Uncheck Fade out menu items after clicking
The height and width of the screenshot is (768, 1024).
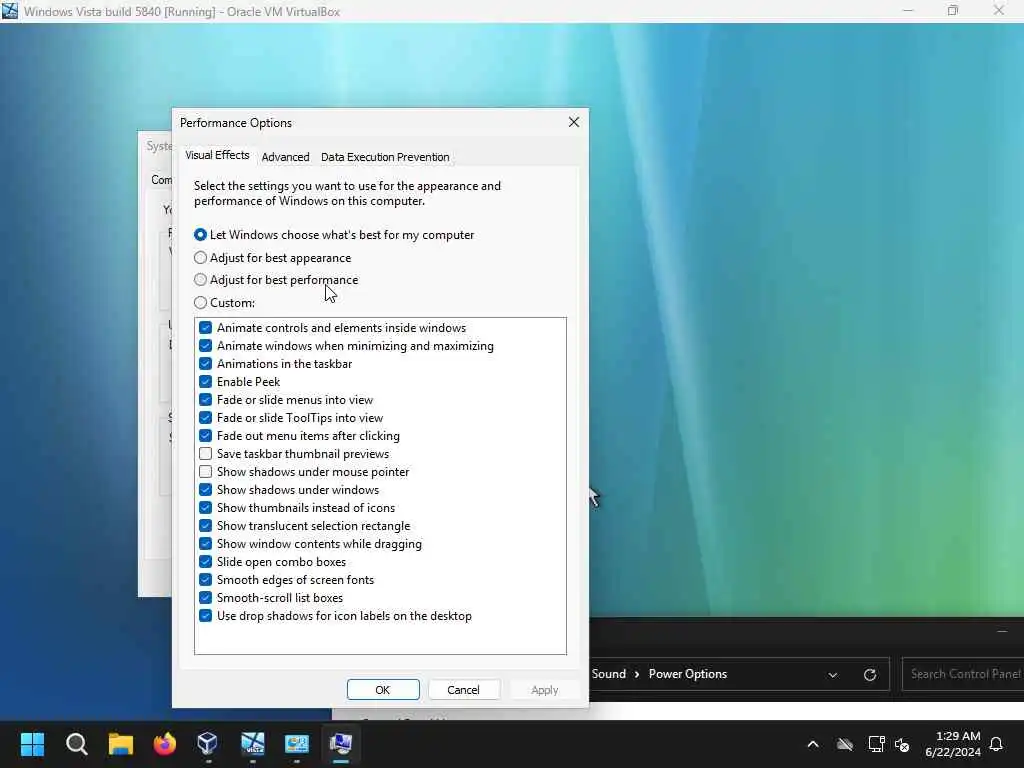(x=205, y=436)
